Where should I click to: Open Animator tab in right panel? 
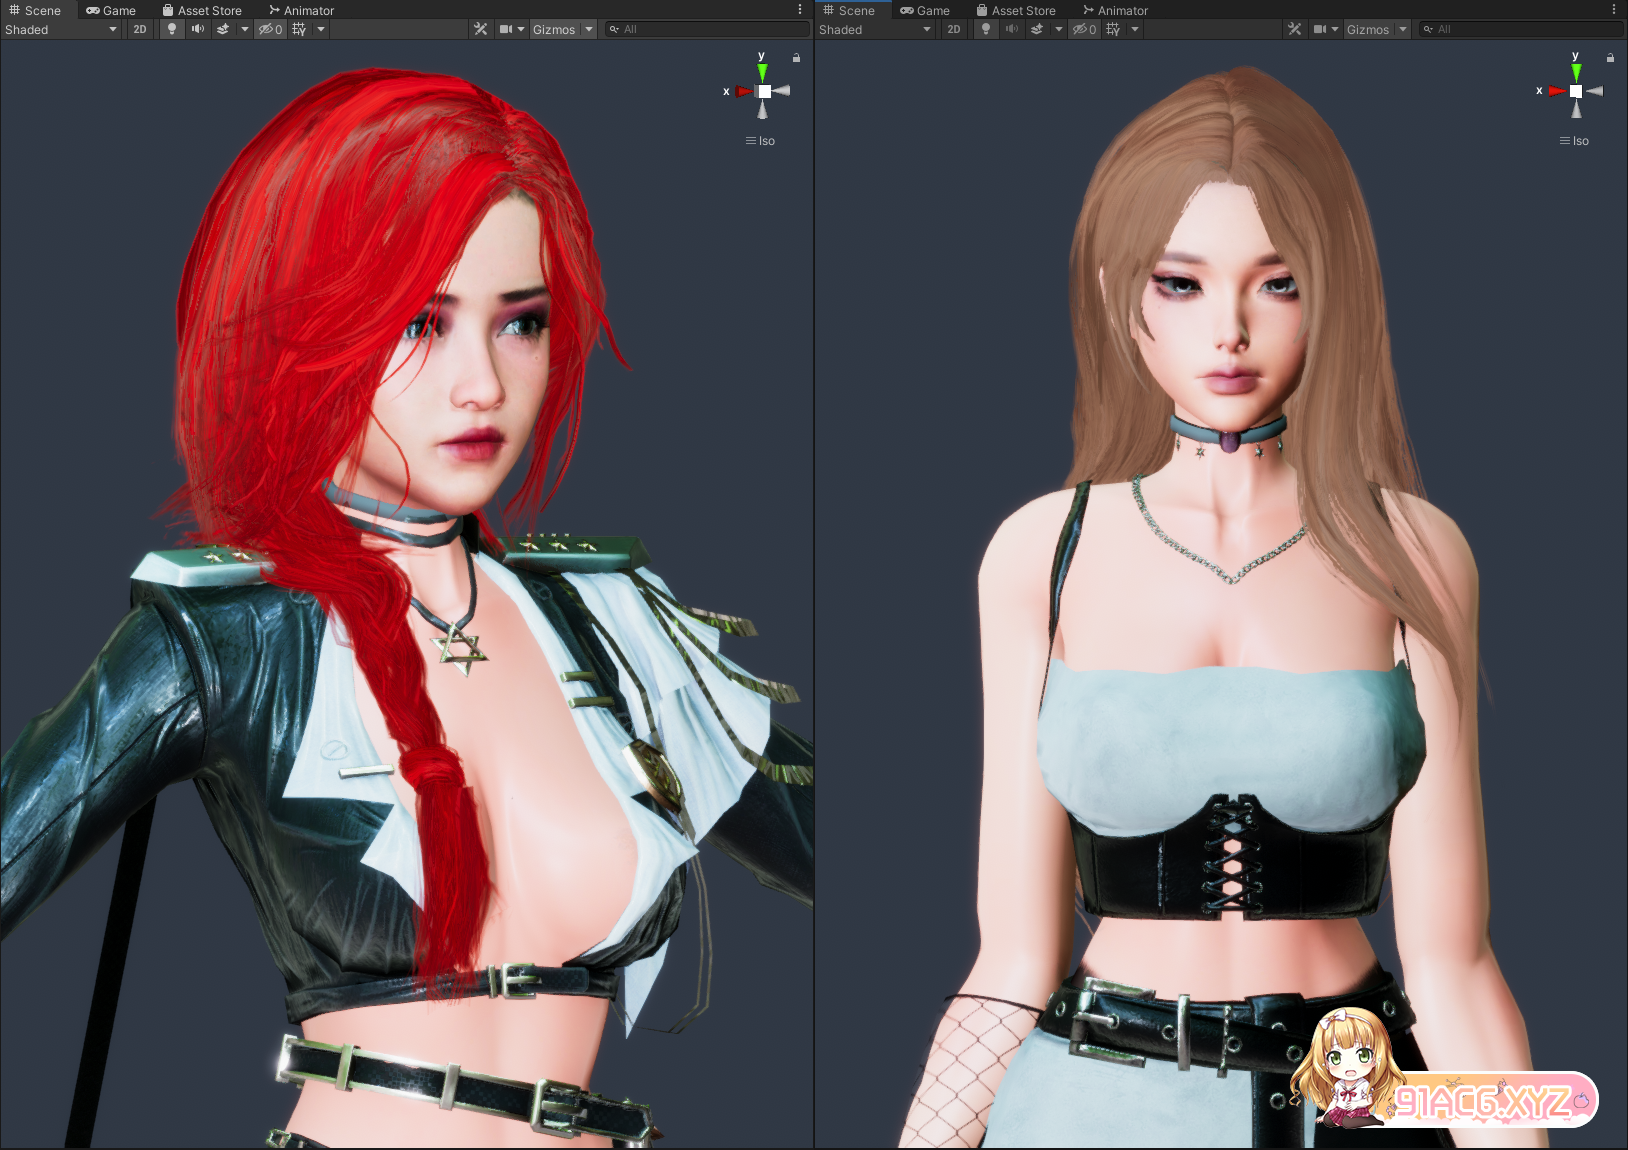[x=1115, y=10]
